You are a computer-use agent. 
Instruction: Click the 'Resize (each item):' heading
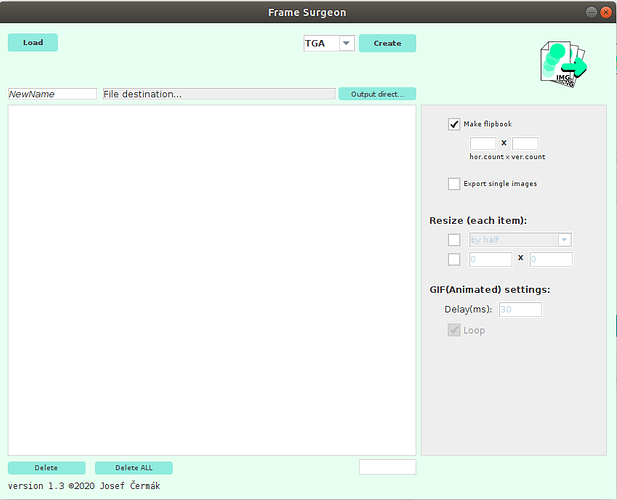[478, 221]
